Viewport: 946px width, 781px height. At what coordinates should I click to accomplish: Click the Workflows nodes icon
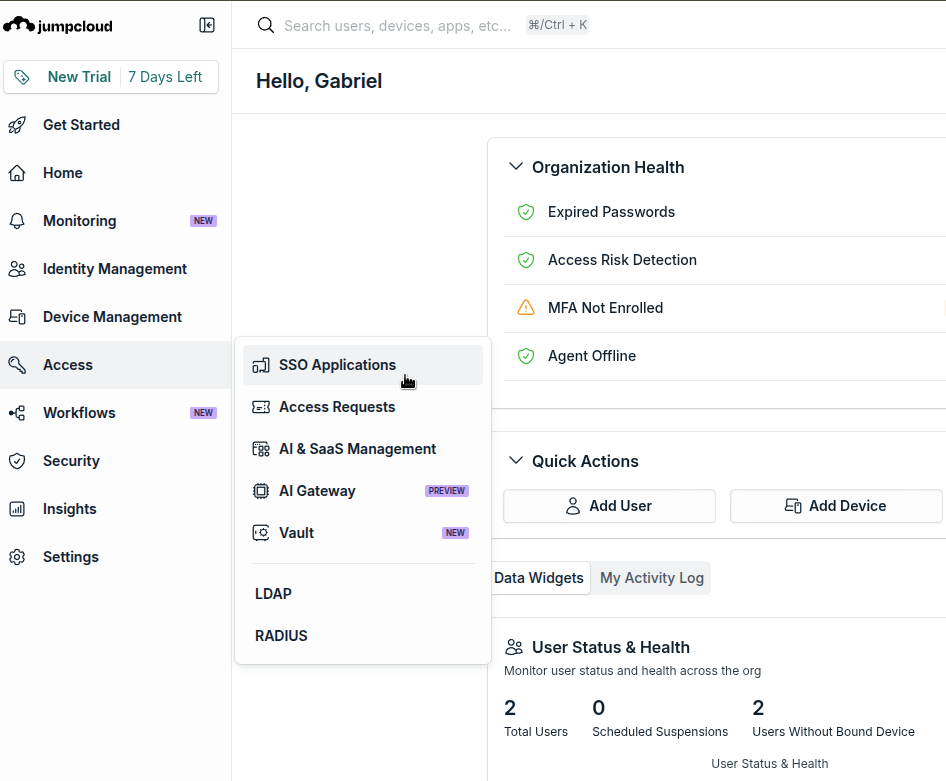(x=17, y=413)
